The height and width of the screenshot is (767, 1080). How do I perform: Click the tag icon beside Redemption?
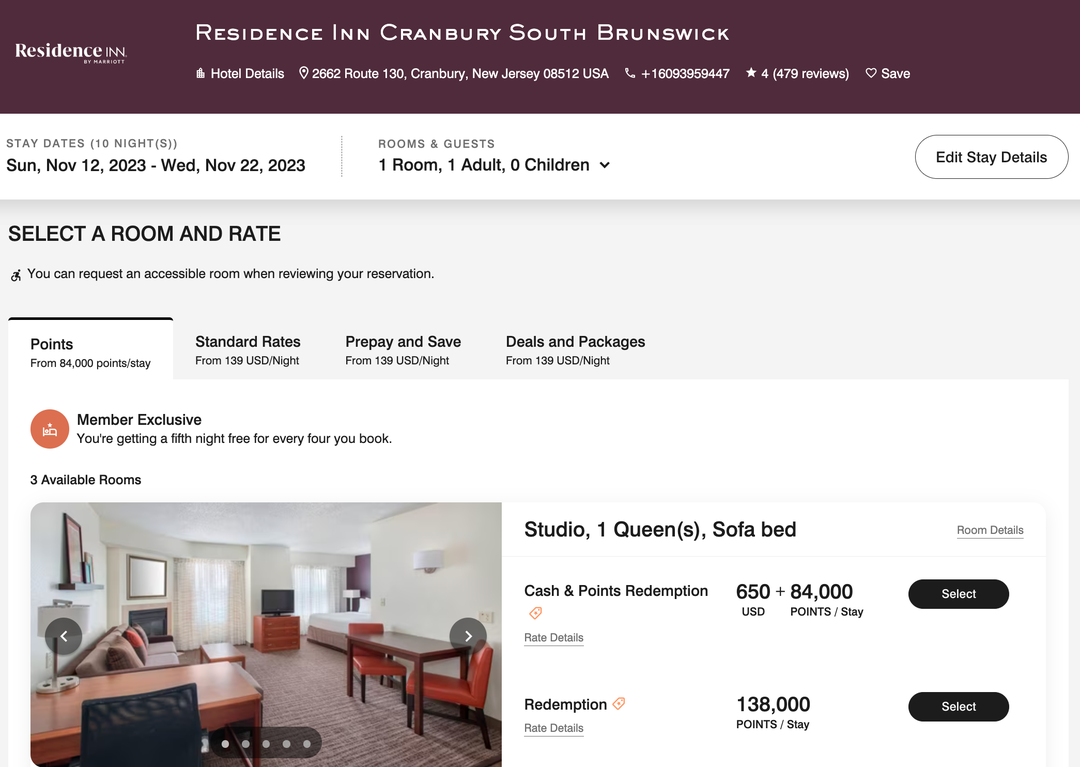coord(619,703)
